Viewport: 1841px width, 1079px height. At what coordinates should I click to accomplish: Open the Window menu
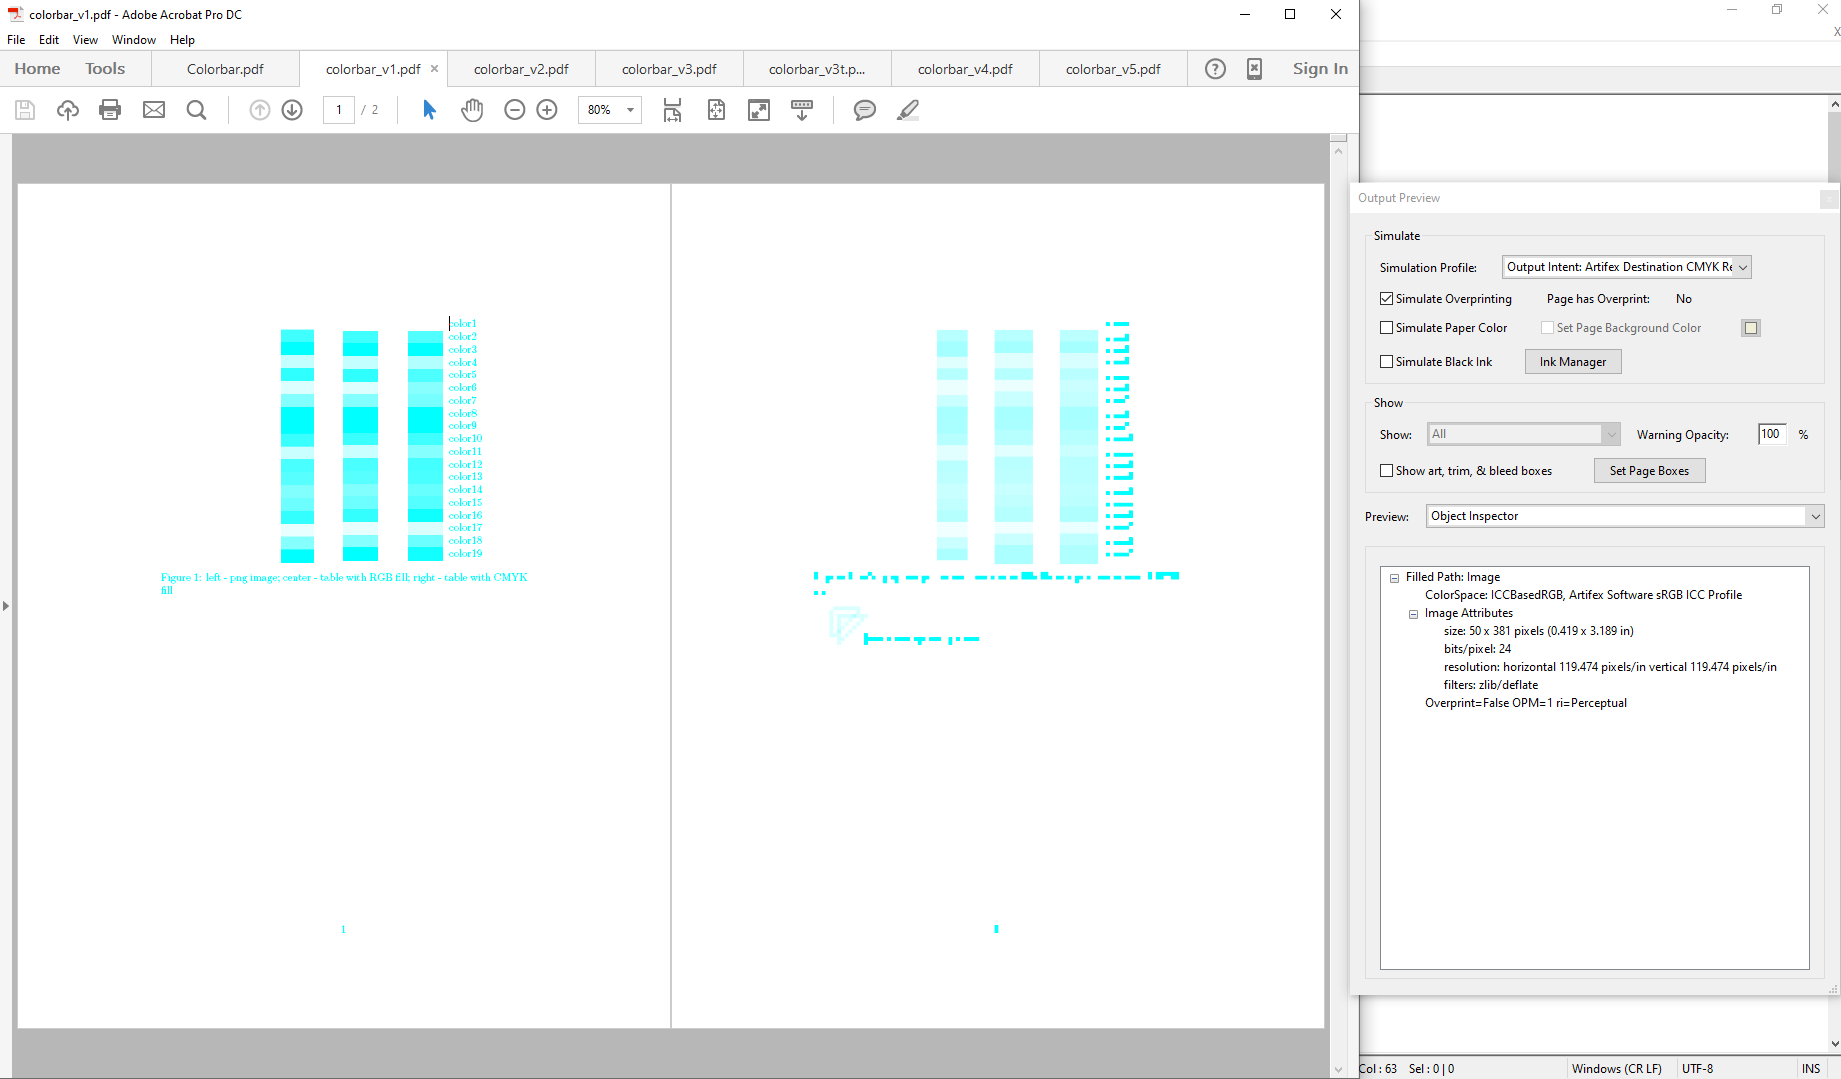[134, 40]
